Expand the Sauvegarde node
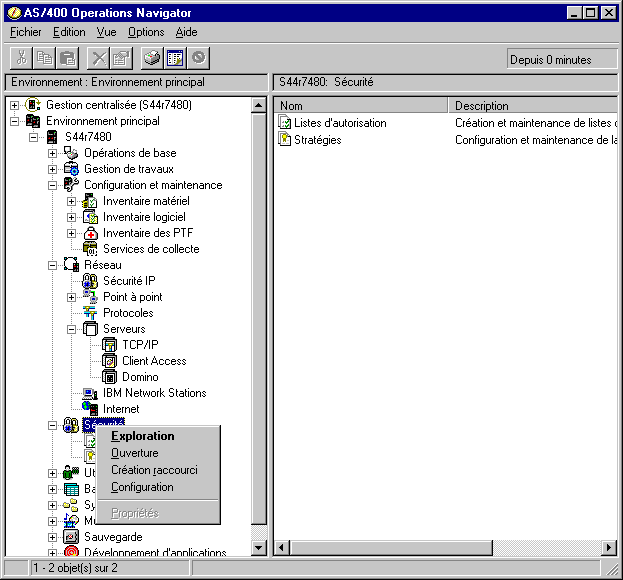Screen dimensions: 623x580 tap(52, 537)
